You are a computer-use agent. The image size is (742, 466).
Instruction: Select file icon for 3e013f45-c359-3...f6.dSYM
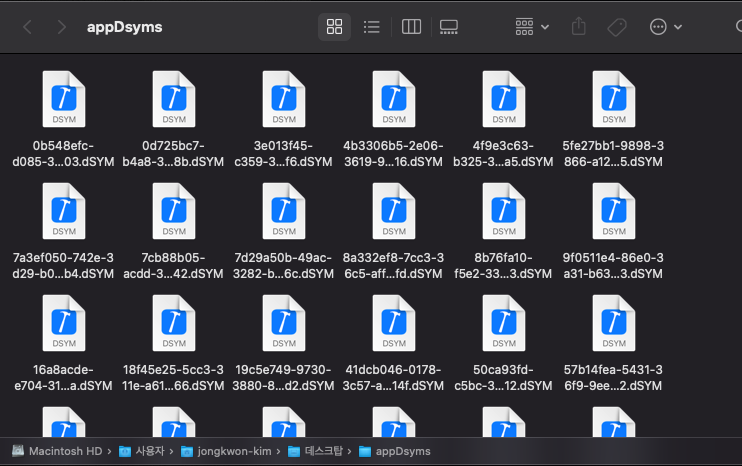click(284, 99)
